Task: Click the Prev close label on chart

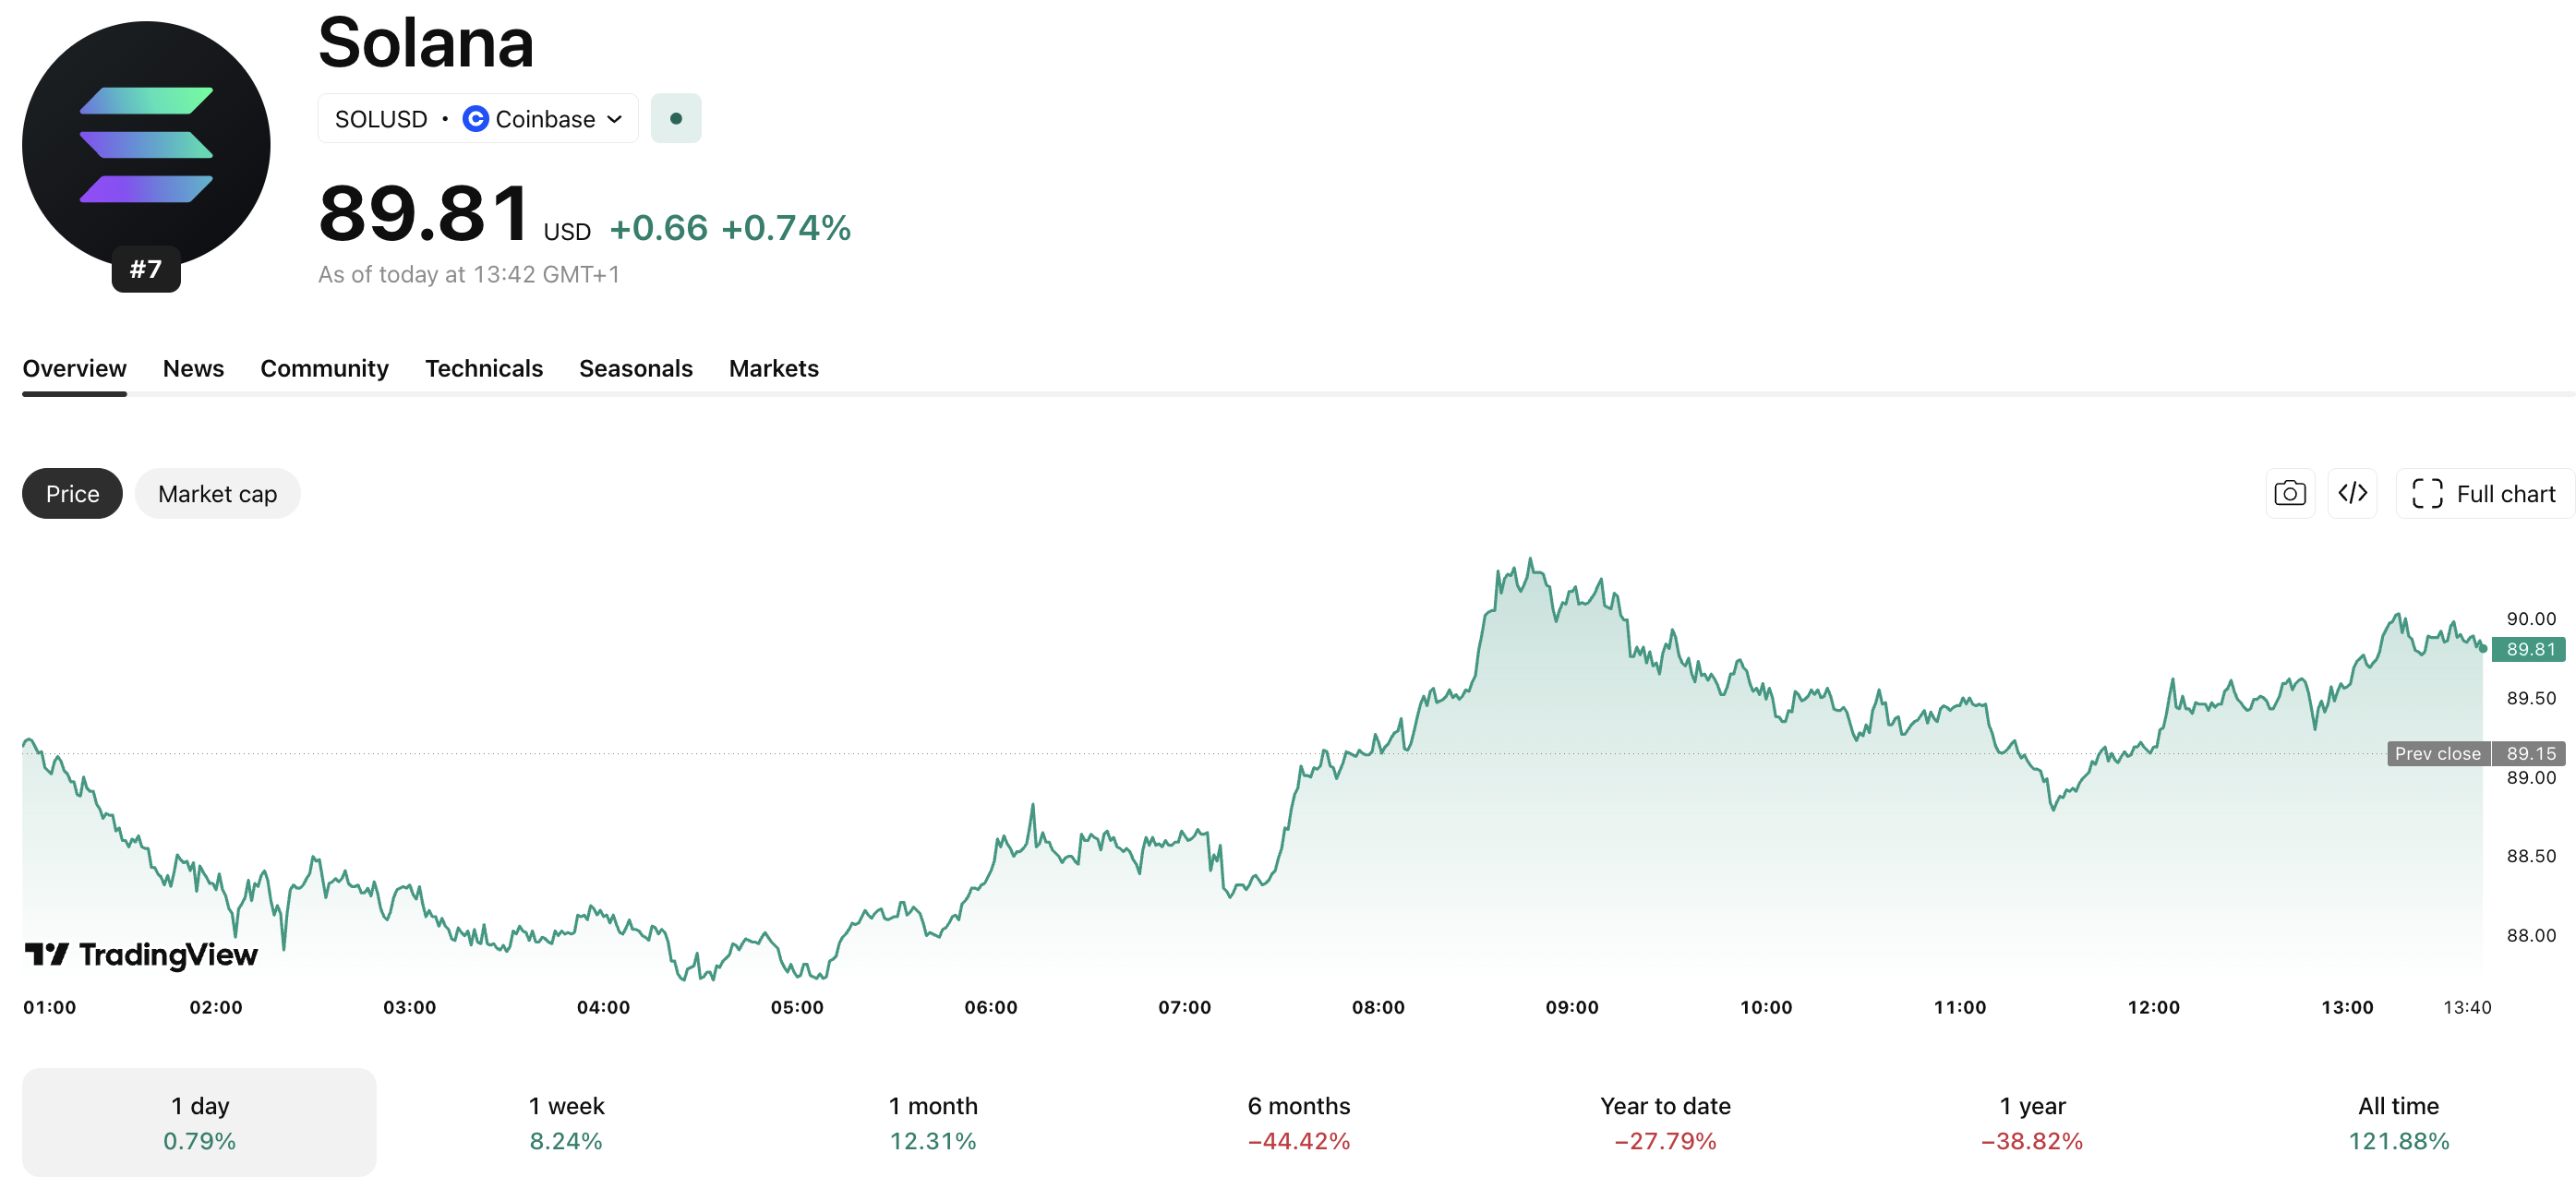Action: click(x=2438, y=754)
